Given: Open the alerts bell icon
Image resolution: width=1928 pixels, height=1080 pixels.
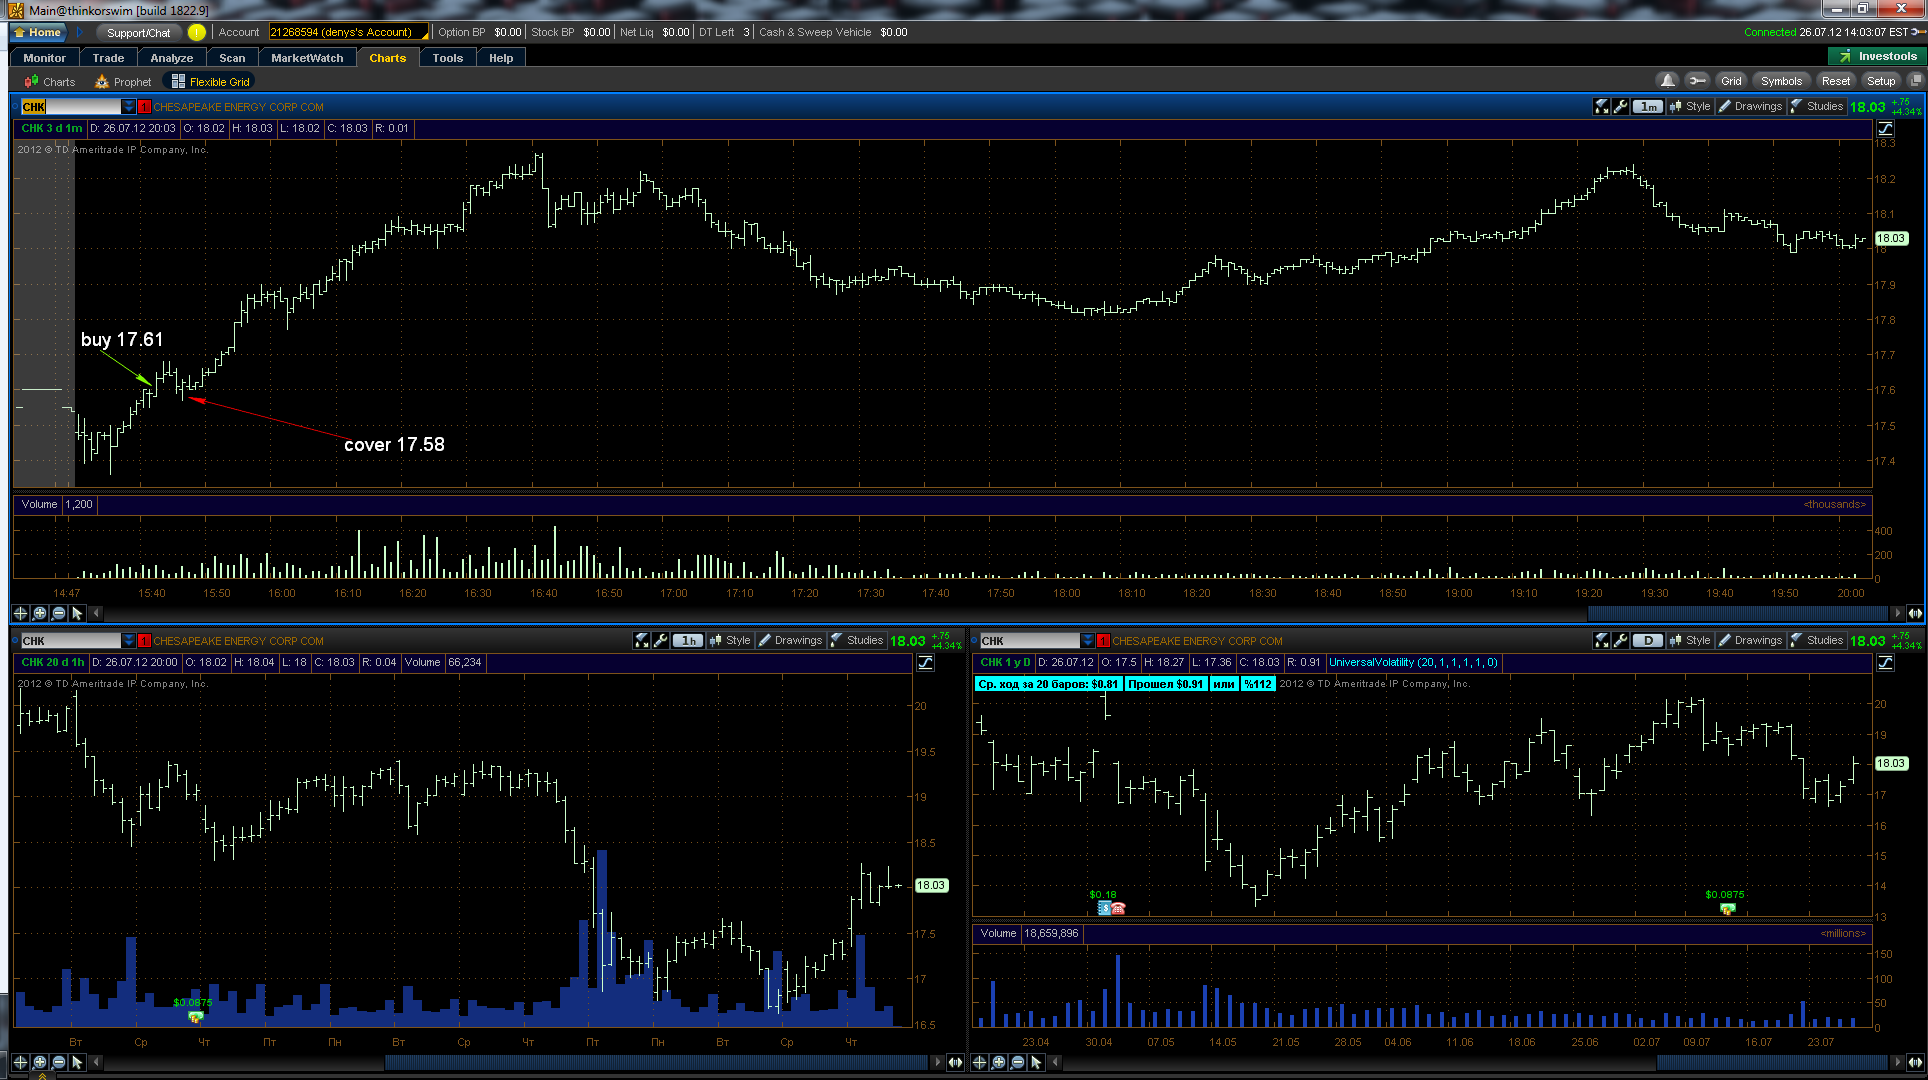Looking at the screenshot, I should (1667, 81).
